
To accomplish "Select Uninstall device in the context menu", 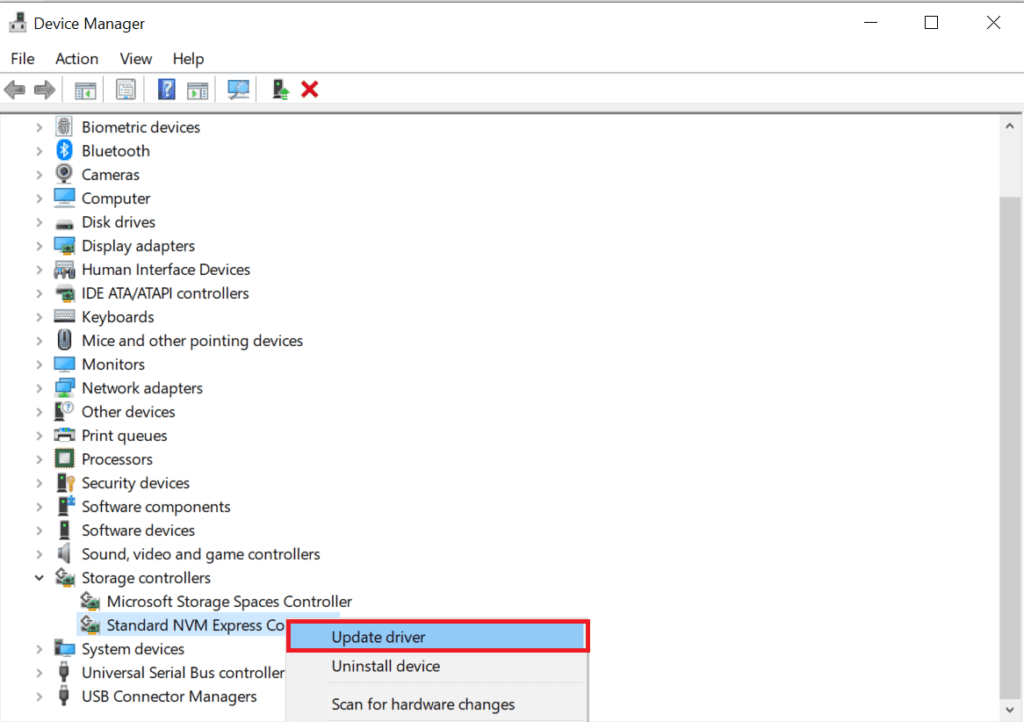I will (386, 666).
